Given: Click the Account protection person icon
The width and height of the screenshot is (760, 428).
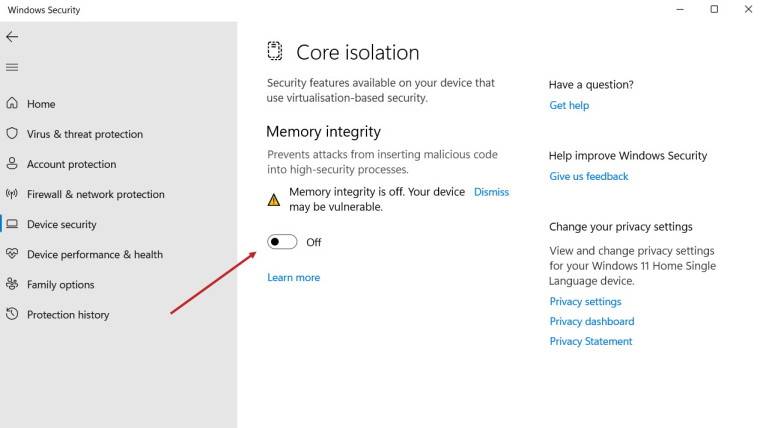Looking at the screenshot, I should [12, 164].
